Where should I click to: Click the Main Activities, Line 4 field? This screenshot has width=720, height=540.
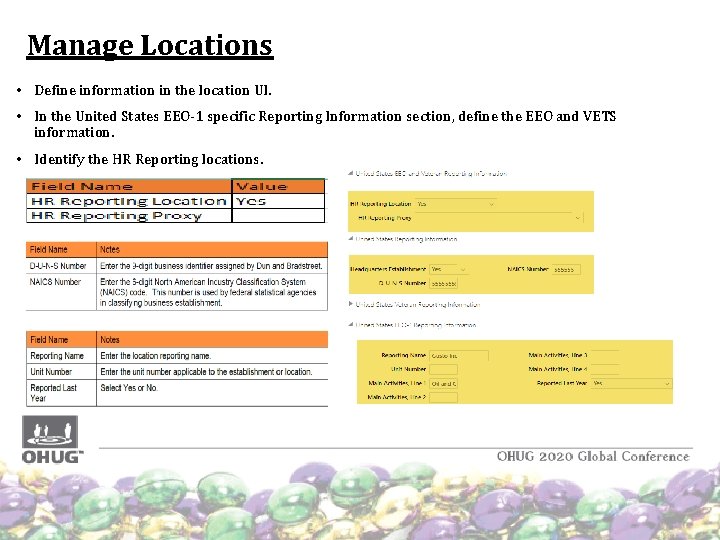tap(605, 369)
